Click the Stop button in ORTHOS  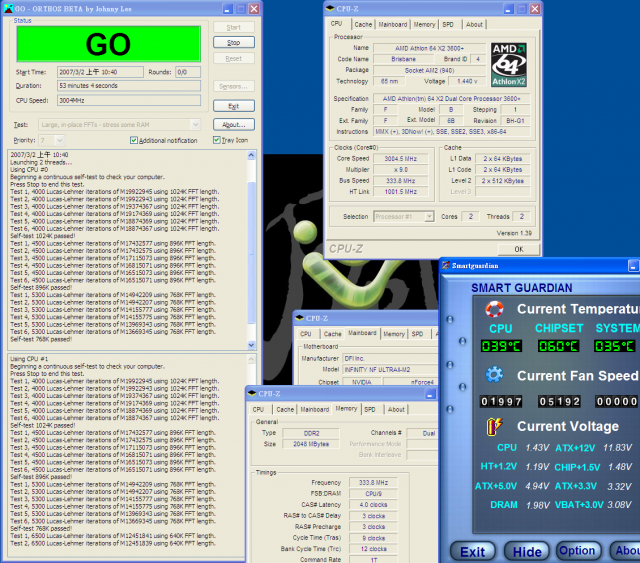tap(233, 42)
